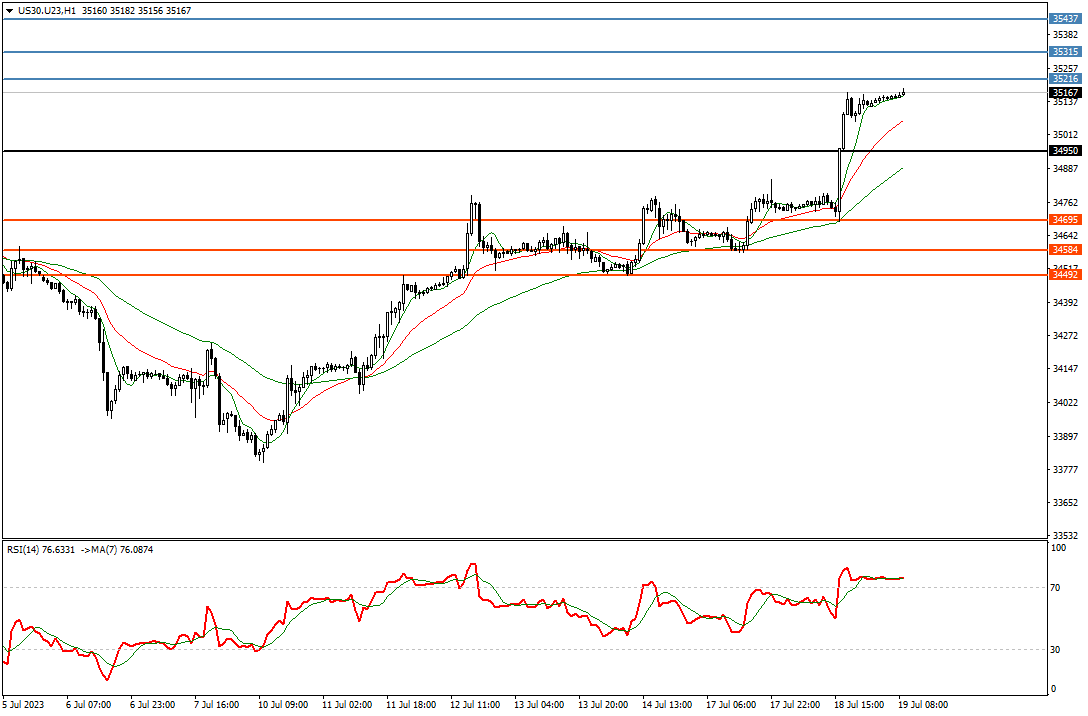Click the 6 Jul 07:00 time label
The width and height of the screenshot is (1088, 716).
click(89, 704)
